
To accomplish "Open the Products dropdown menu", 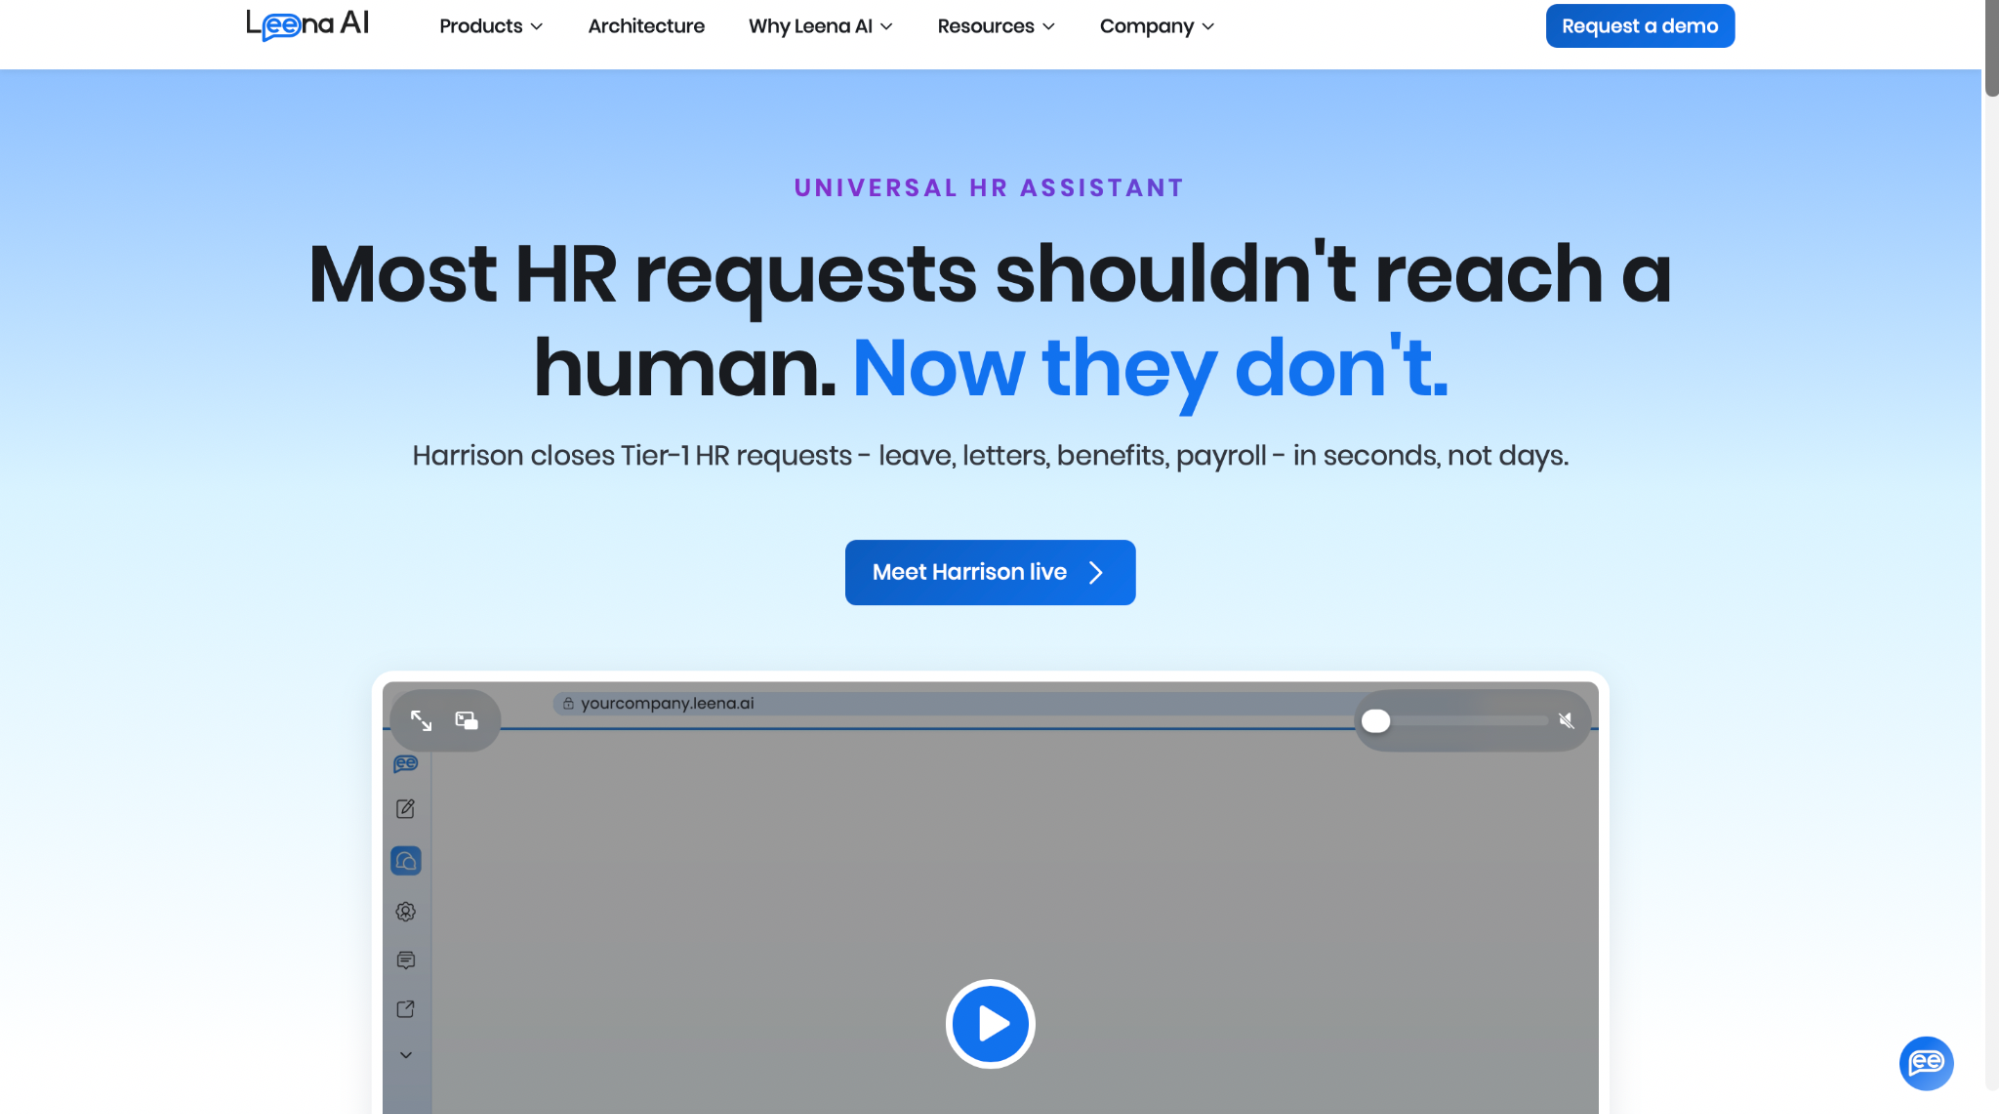I will pos(491,26).
